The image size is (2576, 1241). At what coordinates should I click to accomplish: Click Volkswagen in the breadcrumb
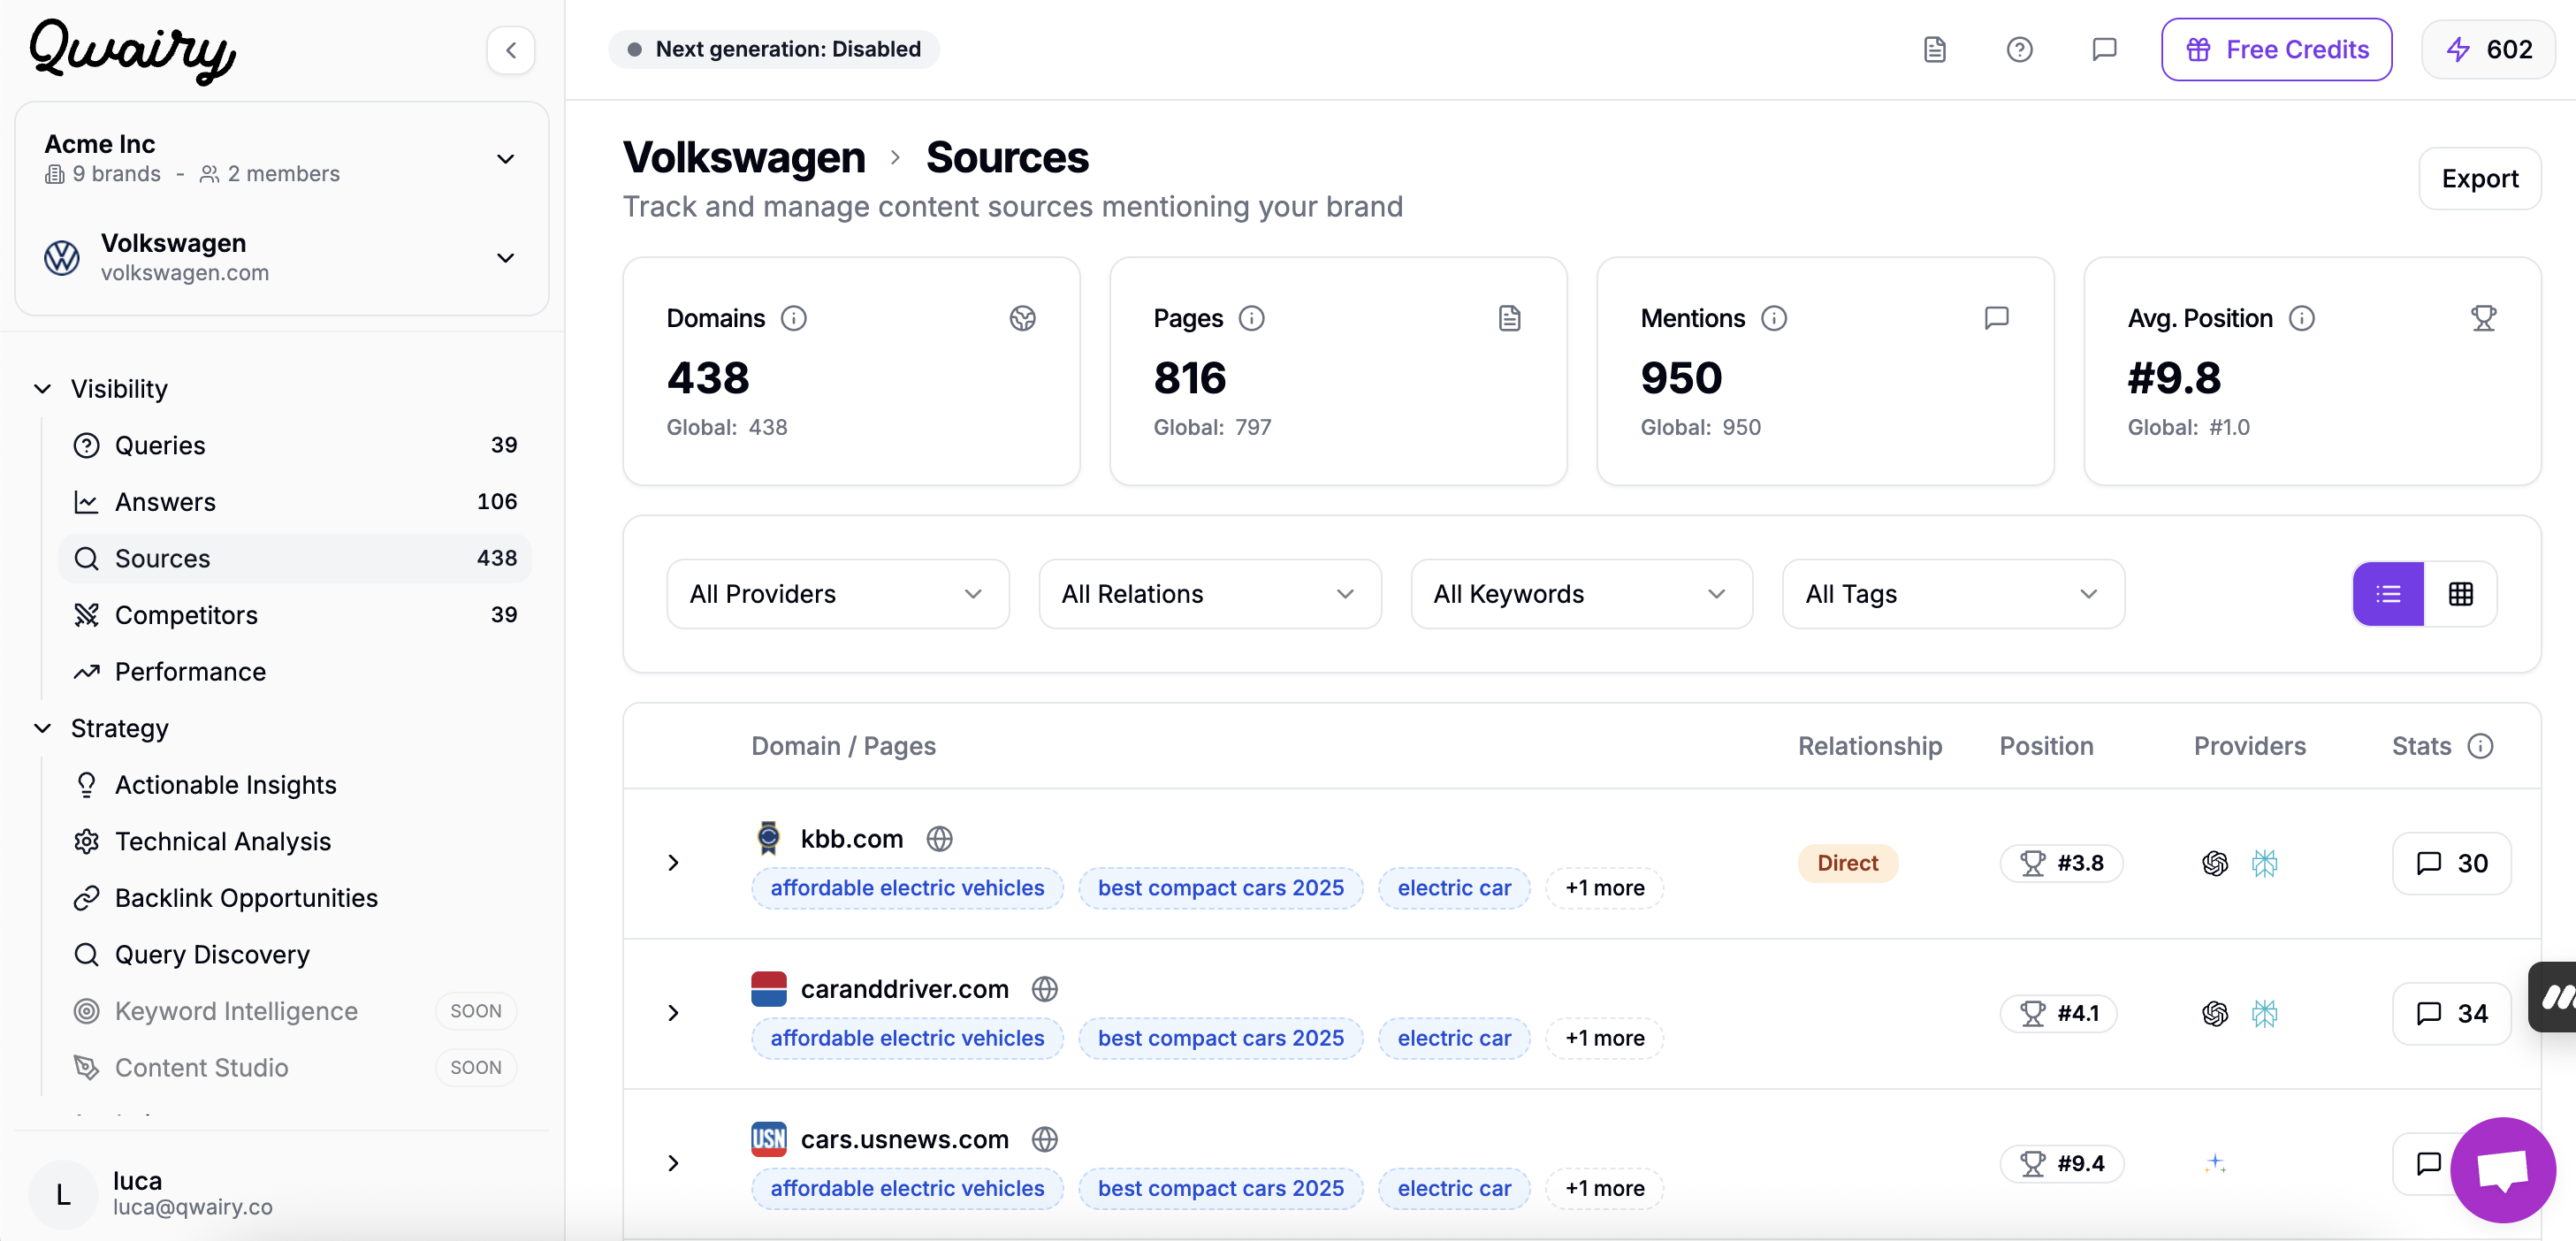point(745,158)
